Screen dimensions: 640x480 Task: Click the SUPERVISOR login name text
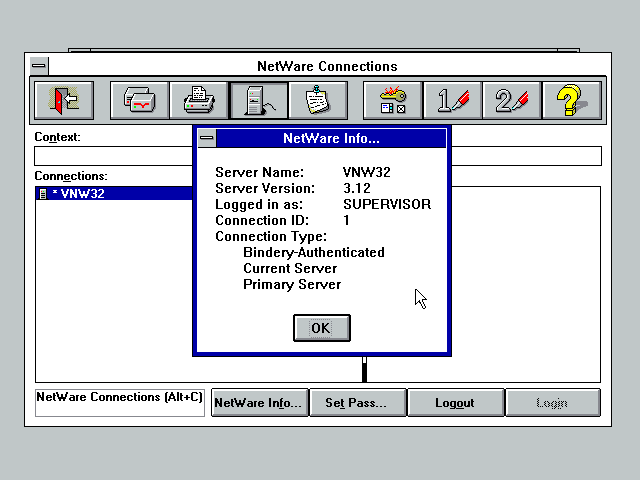[x=387, y=204]
